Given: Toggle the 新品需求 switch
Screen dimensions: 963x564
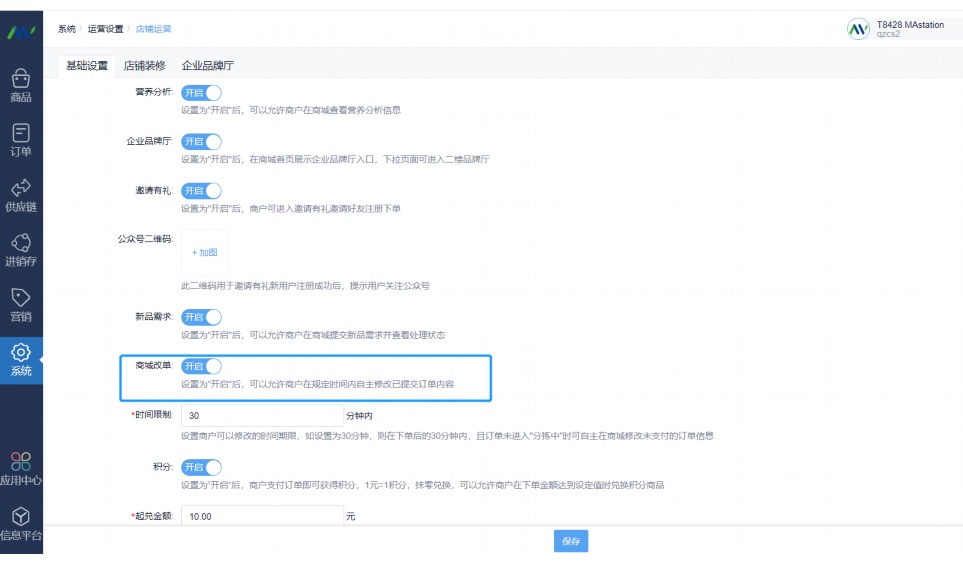Looking at the screenshot, I should (201, 317).
